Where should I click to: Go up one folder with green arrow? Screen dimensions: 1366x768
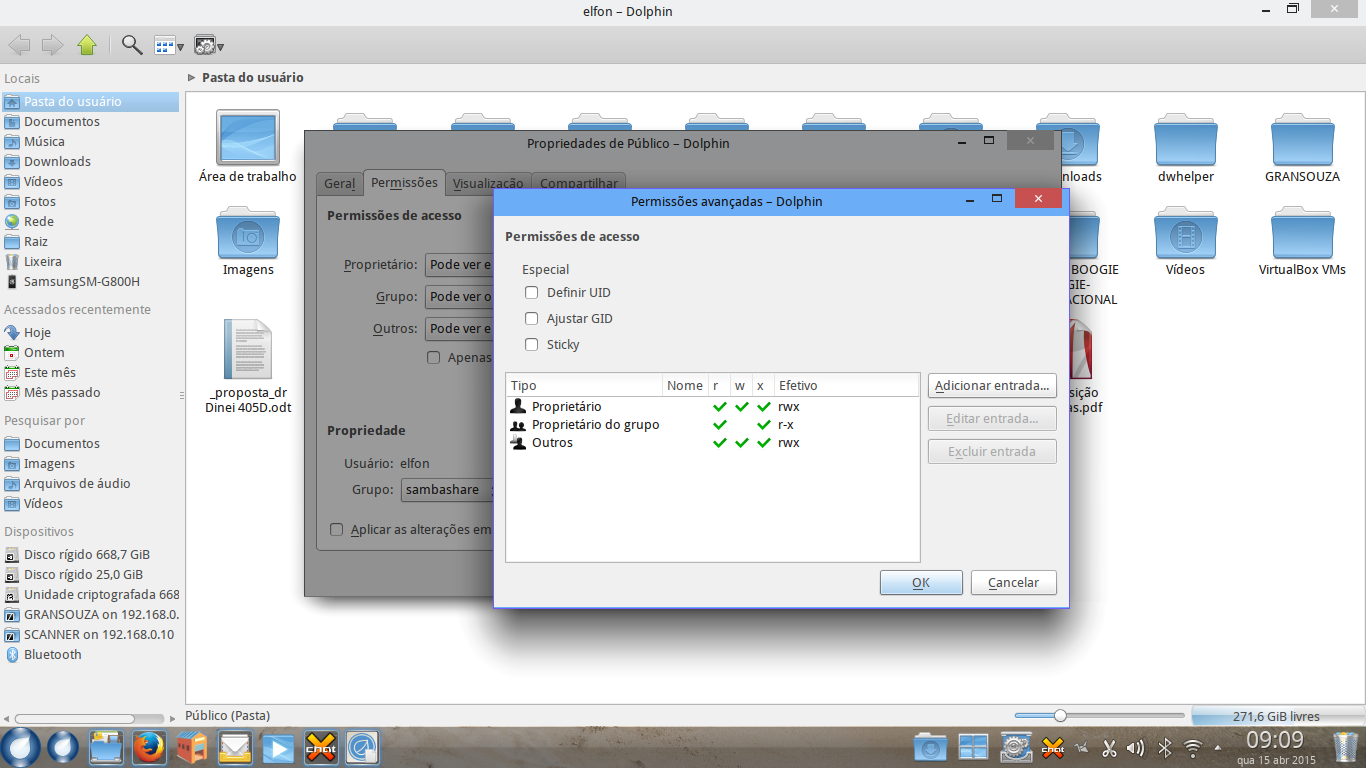[87, 44]
